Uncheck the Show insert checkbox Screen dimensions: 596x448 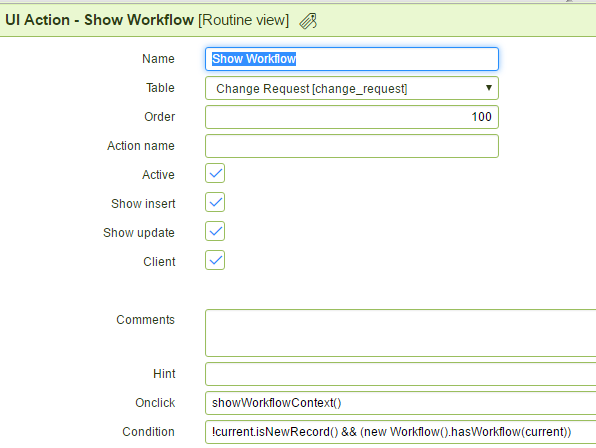point(215,202)
